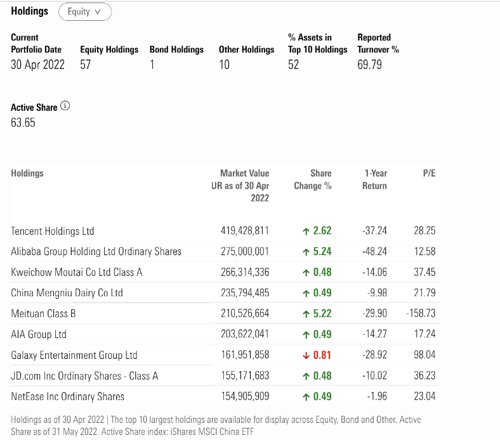Viewport: 500px width, 440px height.
Task: Select JD.com market value 155,171,683
Action: (x=245, y=376)
